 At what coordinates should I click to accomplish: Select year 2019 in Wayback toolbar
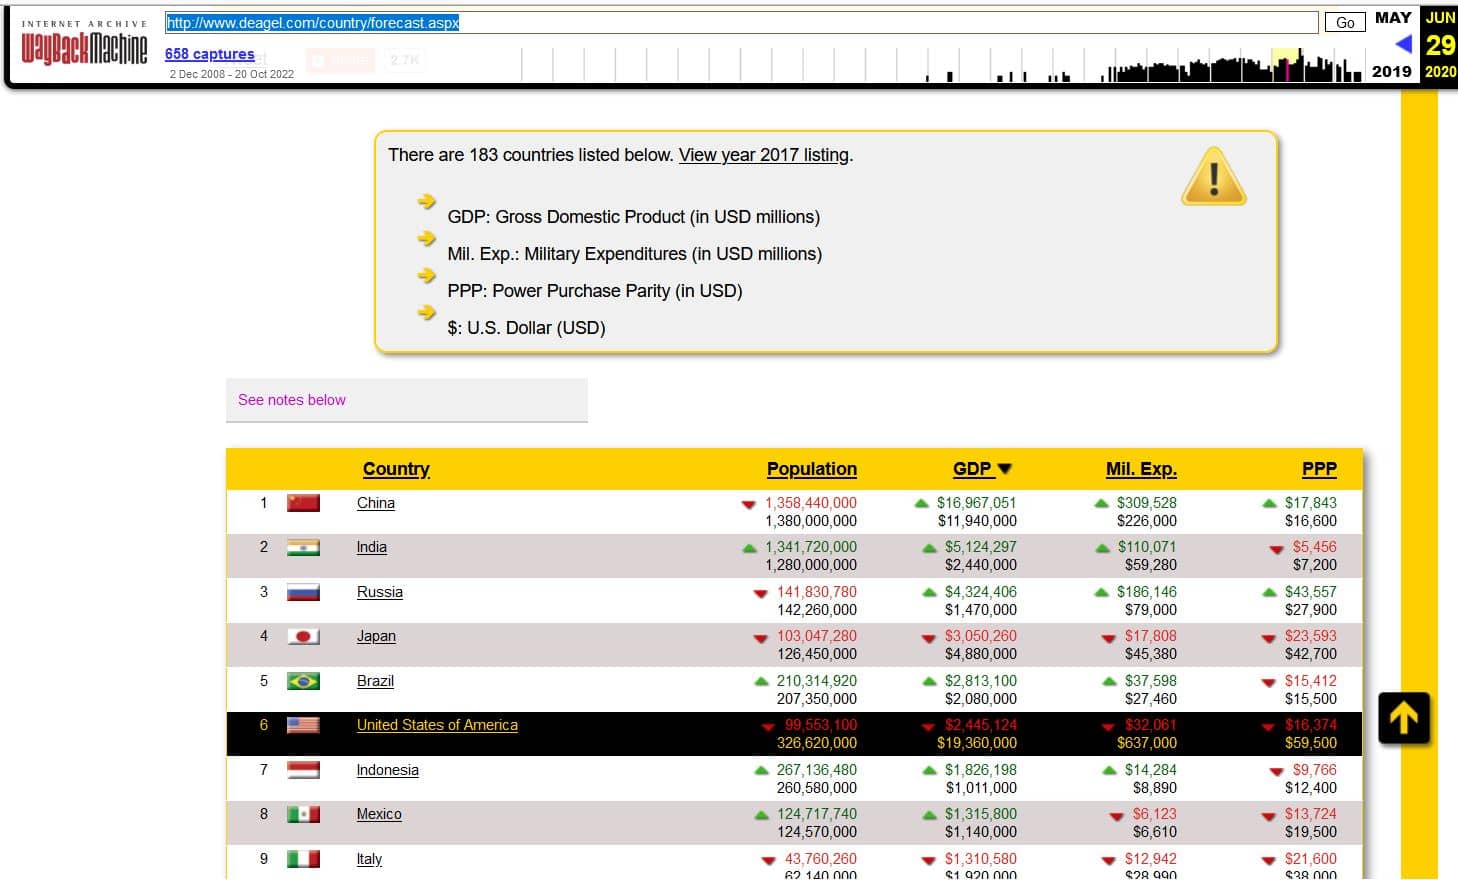1391,72
